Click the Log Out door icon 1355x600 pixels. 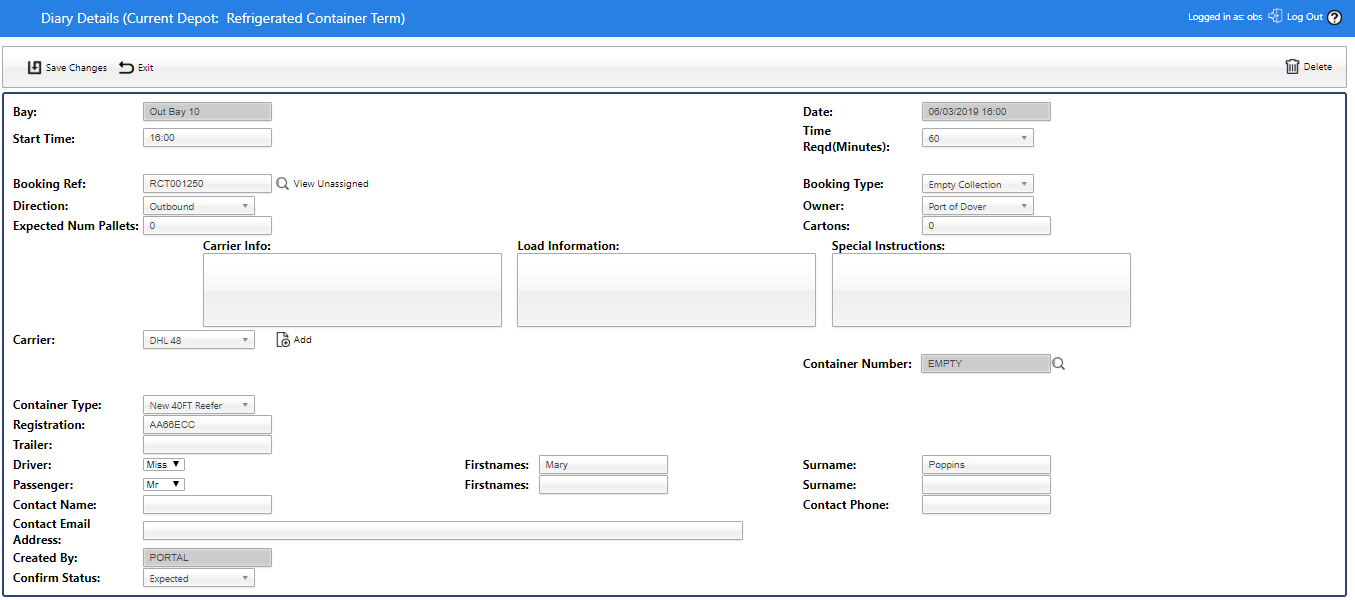coord(1275,17)
